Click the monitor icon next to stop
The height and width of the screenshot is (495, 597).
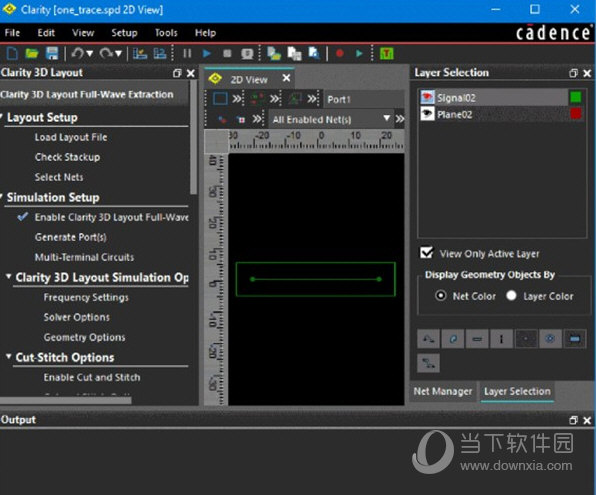247,54
